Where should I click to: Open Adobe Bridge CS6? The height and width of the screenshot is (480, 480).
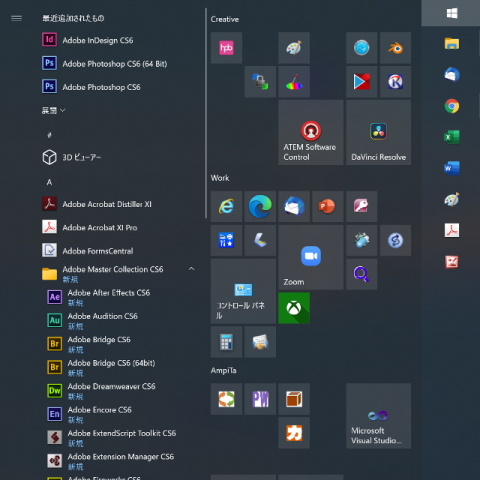(120, 344)
